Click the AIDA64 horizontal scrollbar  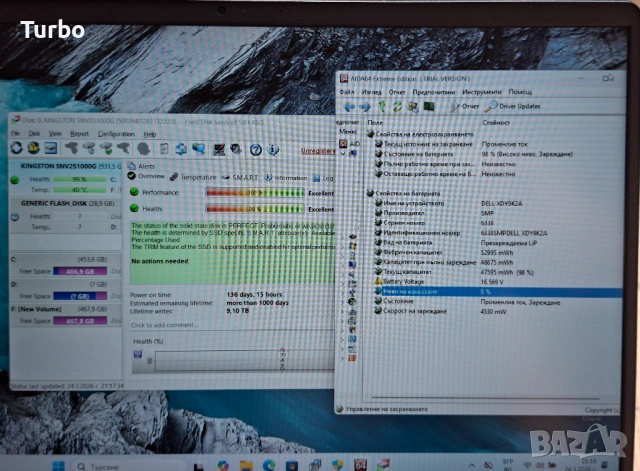point(486,398)
